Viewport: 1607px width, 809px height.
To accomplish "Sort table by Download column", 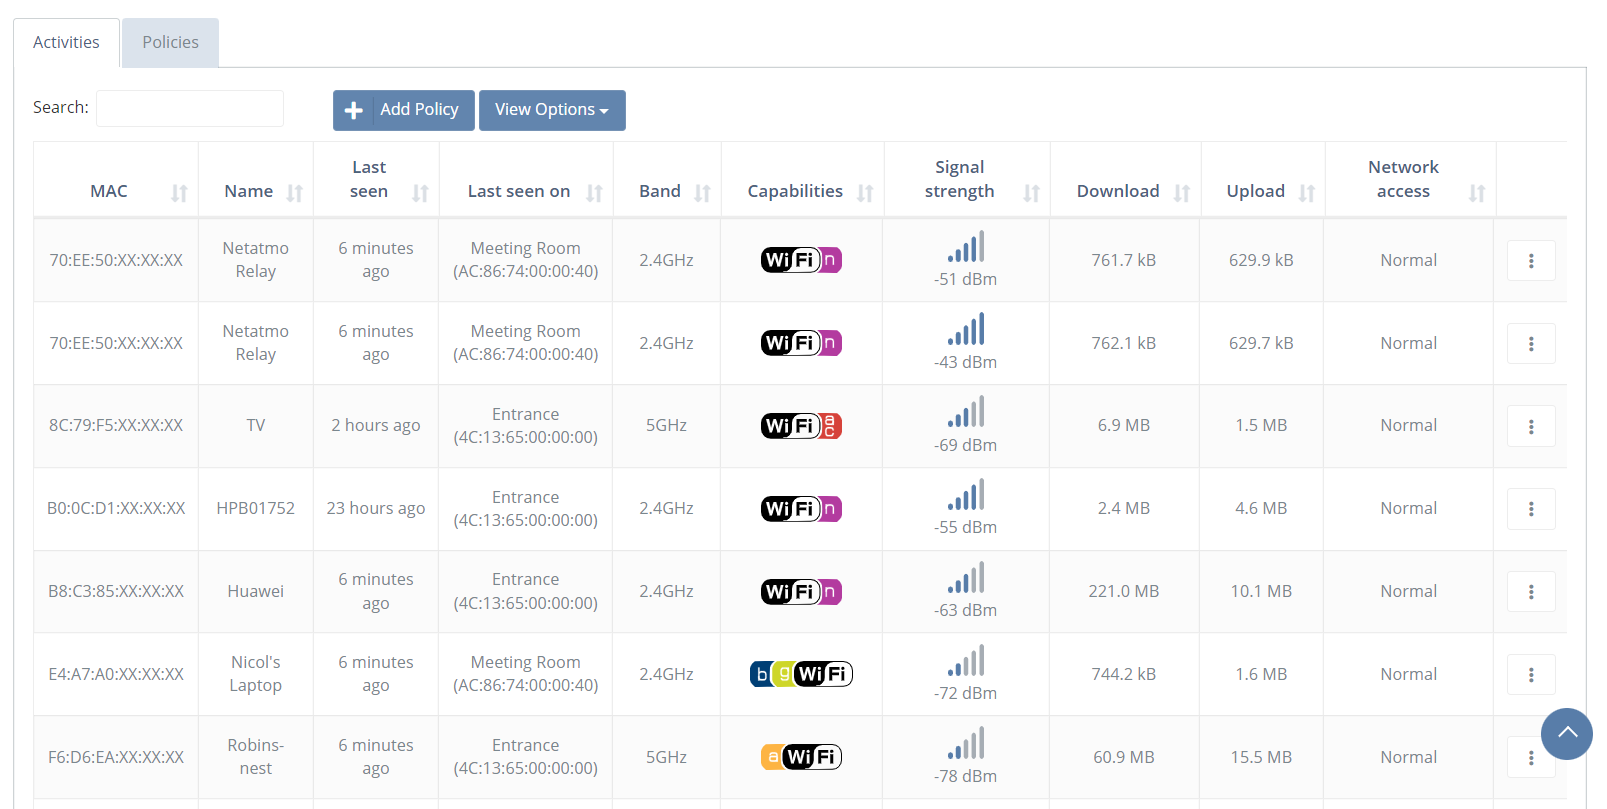I will 1181,192.
